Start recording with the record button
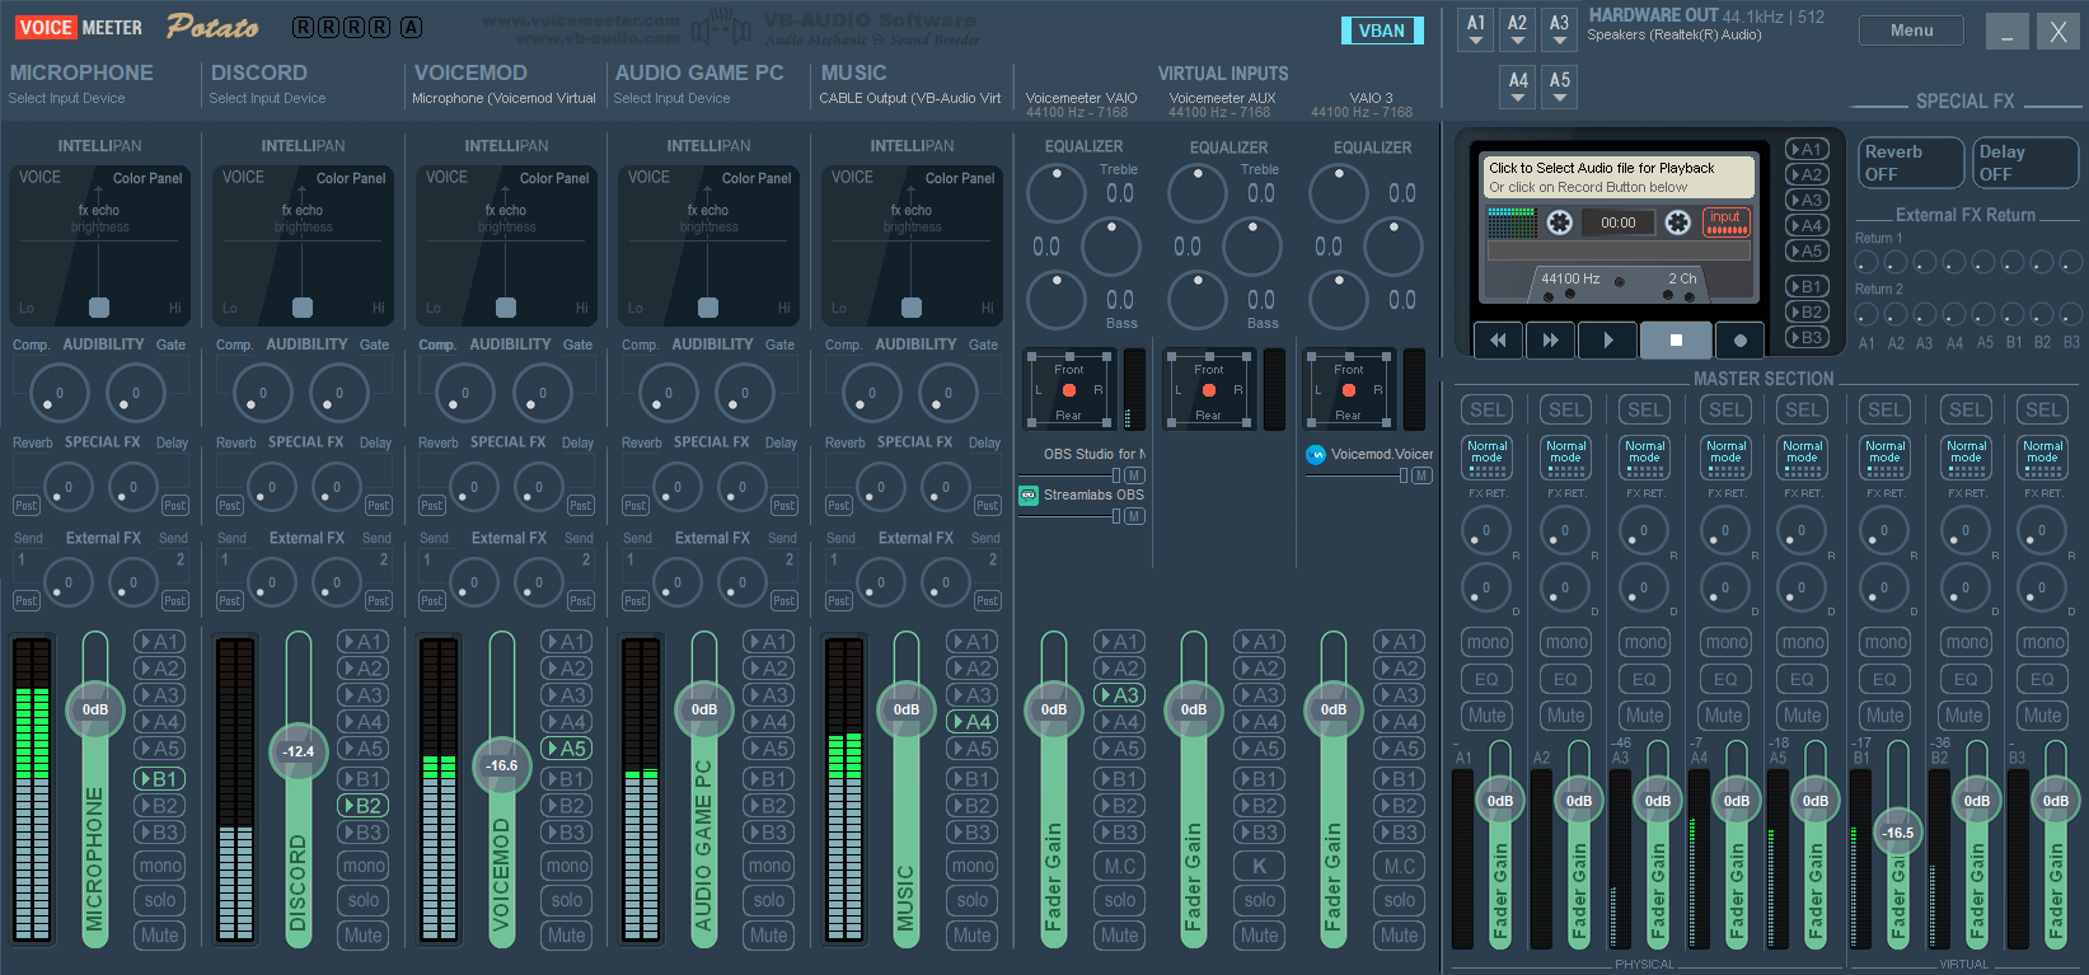The height and width of the screenshot is (975, 2089). pyautogui.click(x=1739, y=340)
